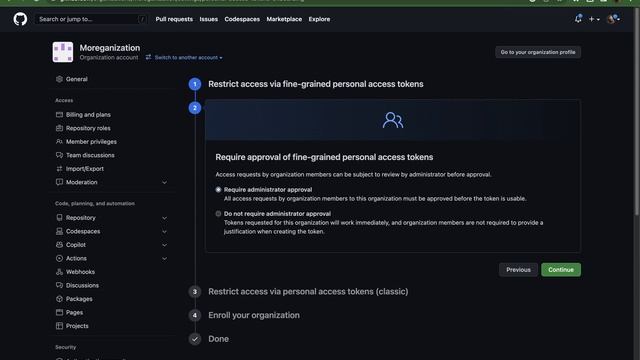Open Explore in top navigation
Image resolution: width=640 pixels, height=360 pixels.
pyautogui.click(x=319, y=19)
